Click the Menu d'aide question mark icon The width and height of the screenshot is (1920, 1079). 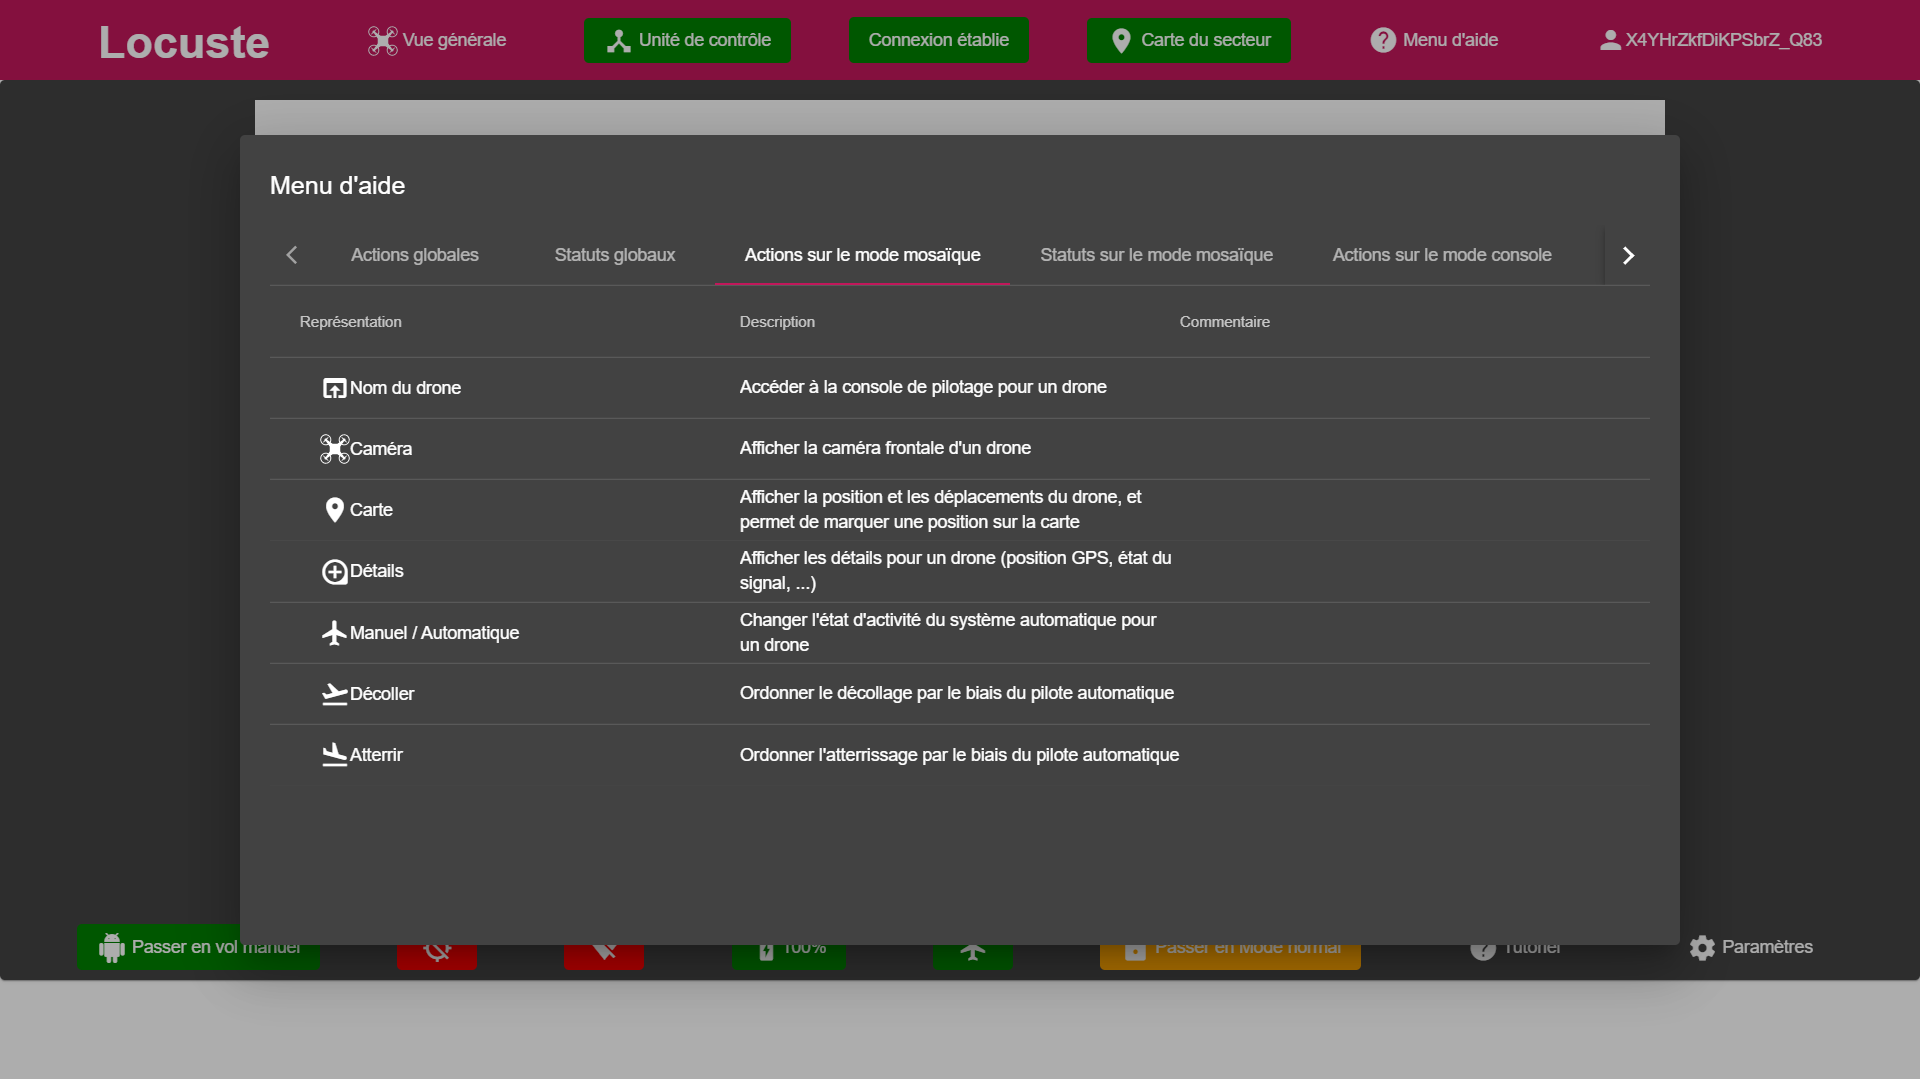point(1383,40)
